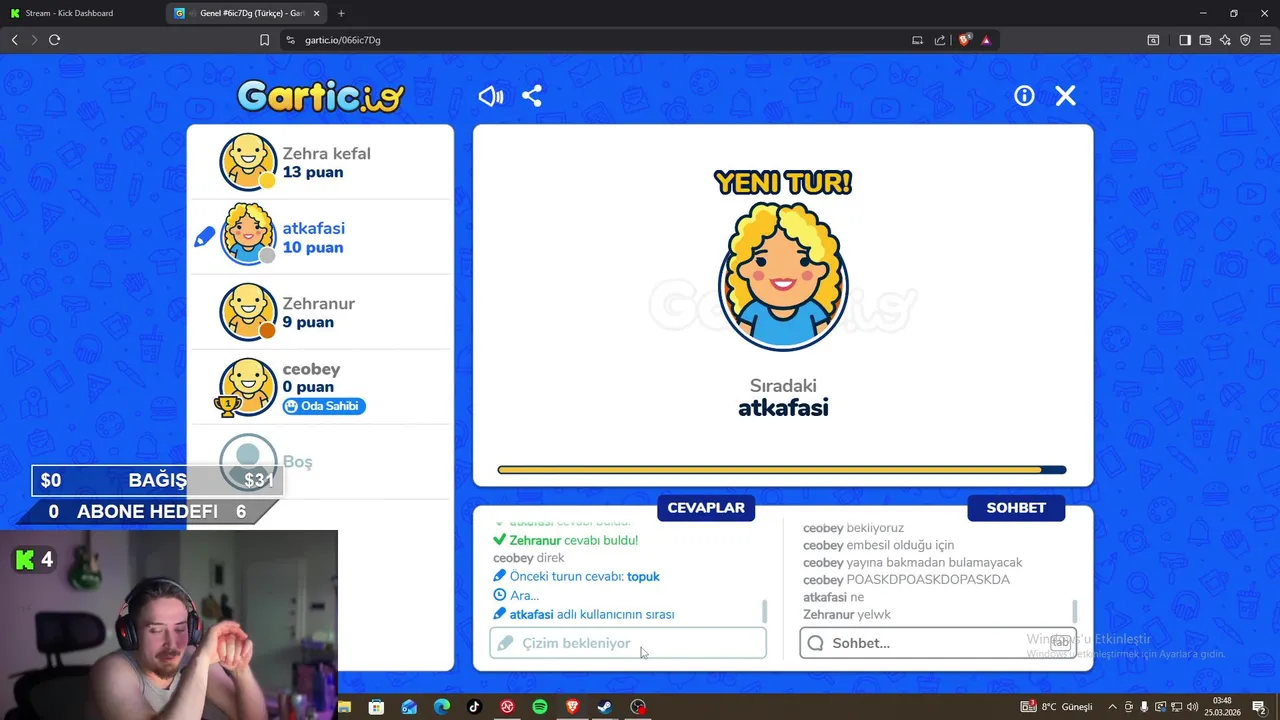Open the weather widget 8°C Güneşli

1057,707
